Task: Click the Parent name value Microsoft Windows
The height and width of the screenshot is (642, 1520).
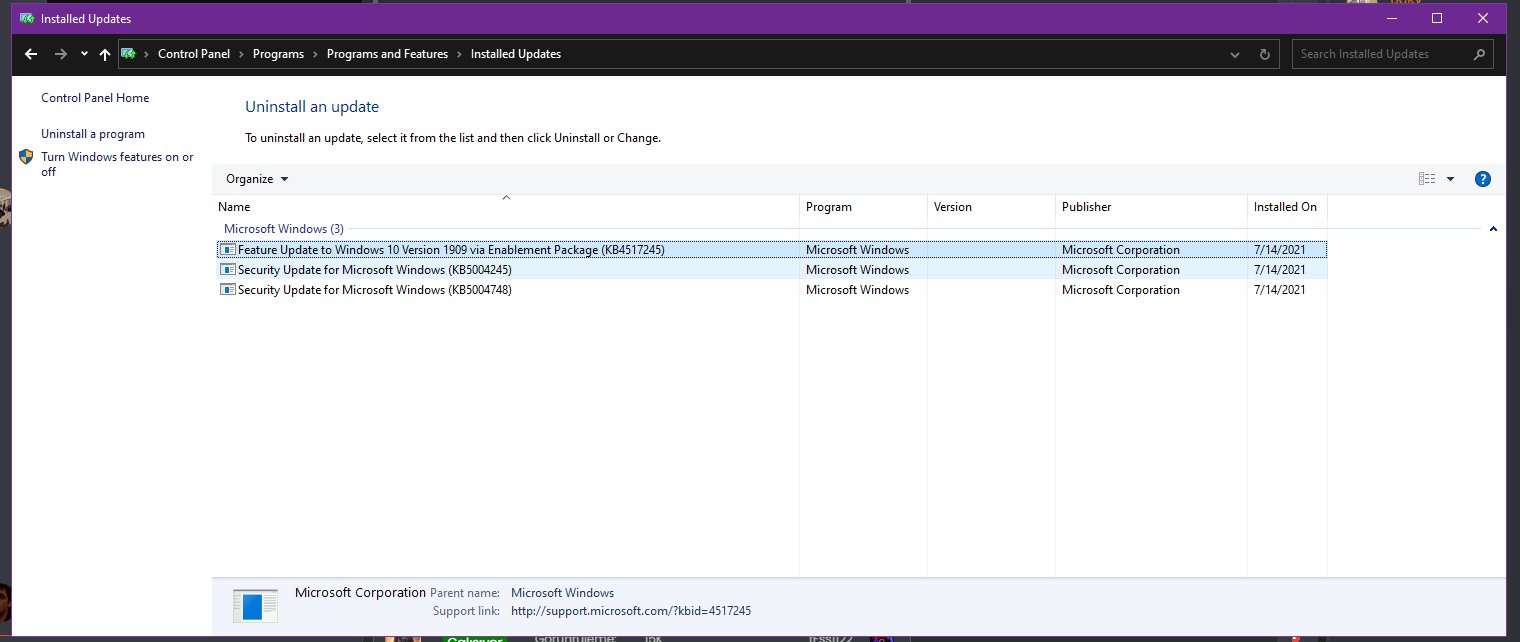Action: point(562,593)
